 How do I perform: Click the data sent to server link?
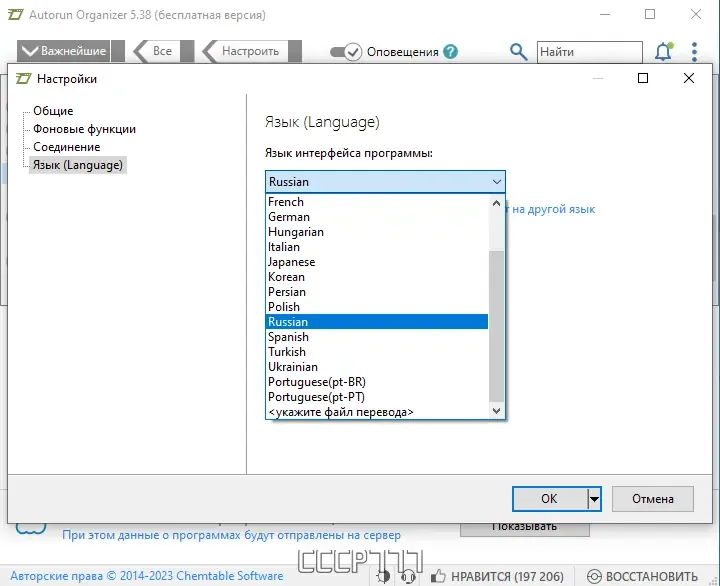231,535
